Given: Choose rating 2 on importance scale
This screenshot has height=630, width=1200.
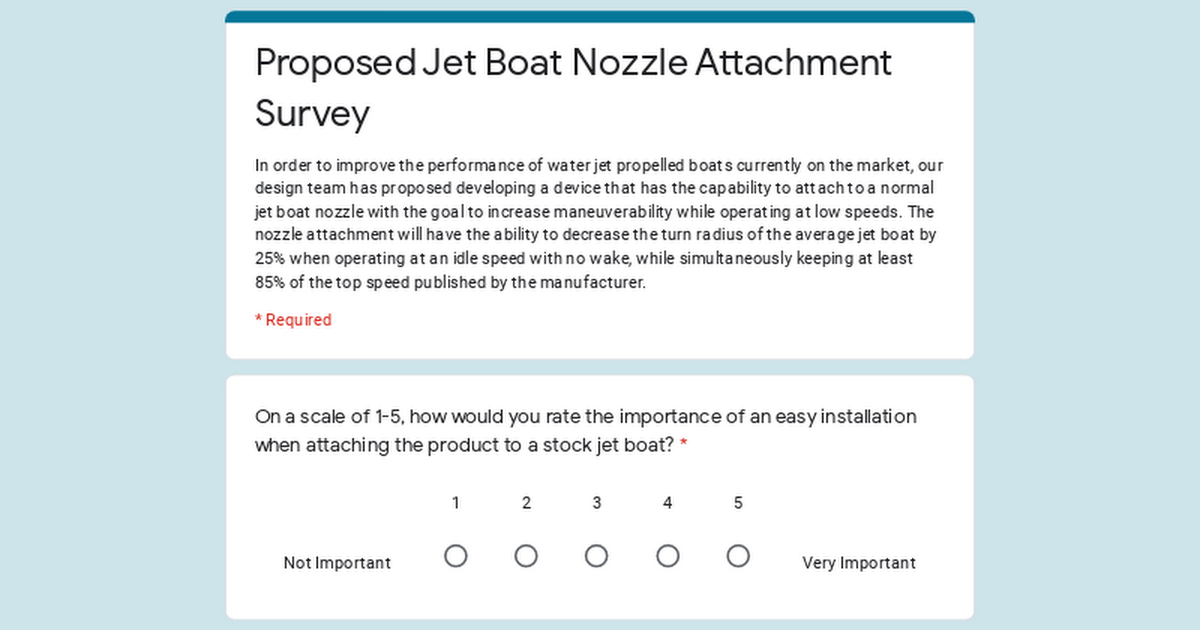Looking at the screenshot, I should click(526, 556).
